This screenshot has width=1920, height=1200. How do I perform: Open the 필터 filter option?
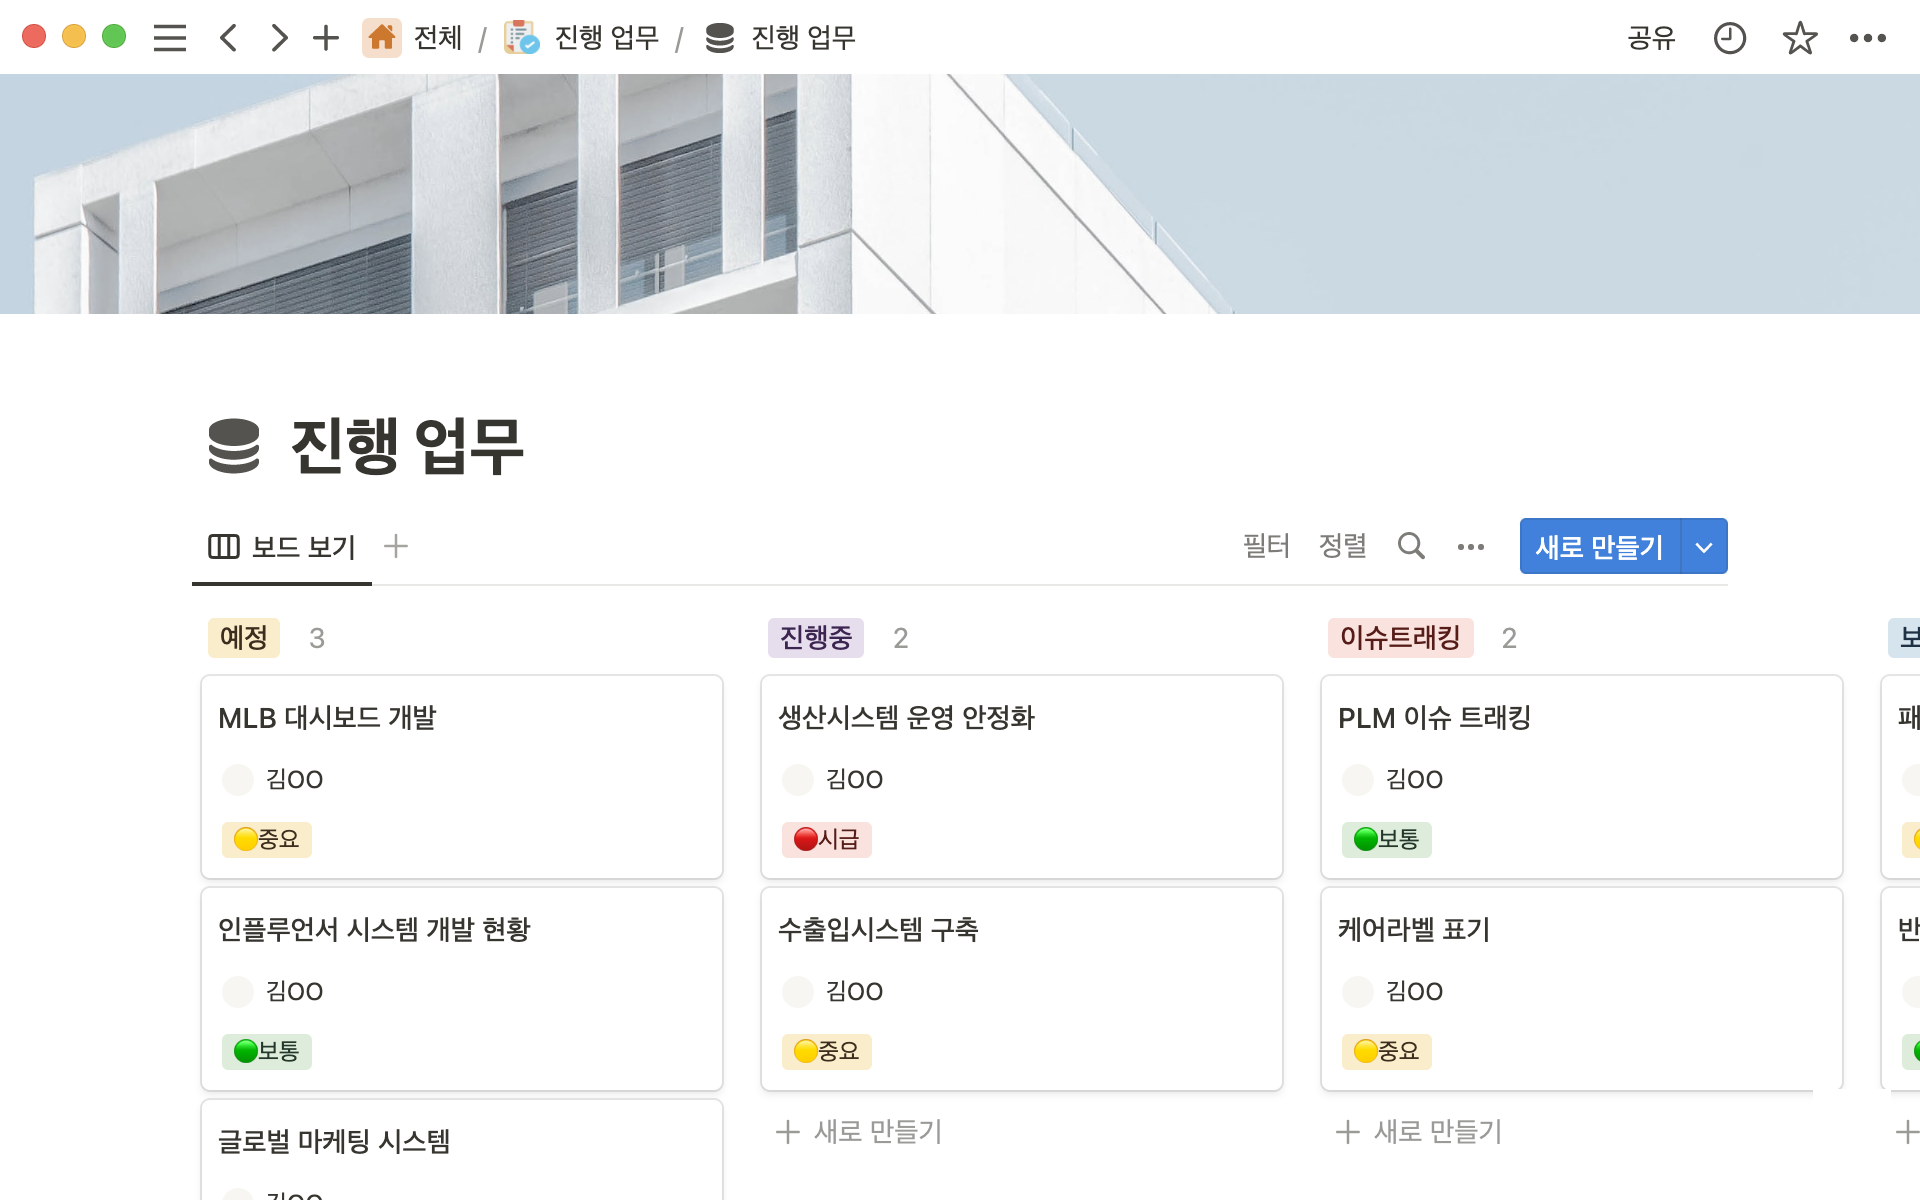pyautogui.click(x=1266, y=546)
